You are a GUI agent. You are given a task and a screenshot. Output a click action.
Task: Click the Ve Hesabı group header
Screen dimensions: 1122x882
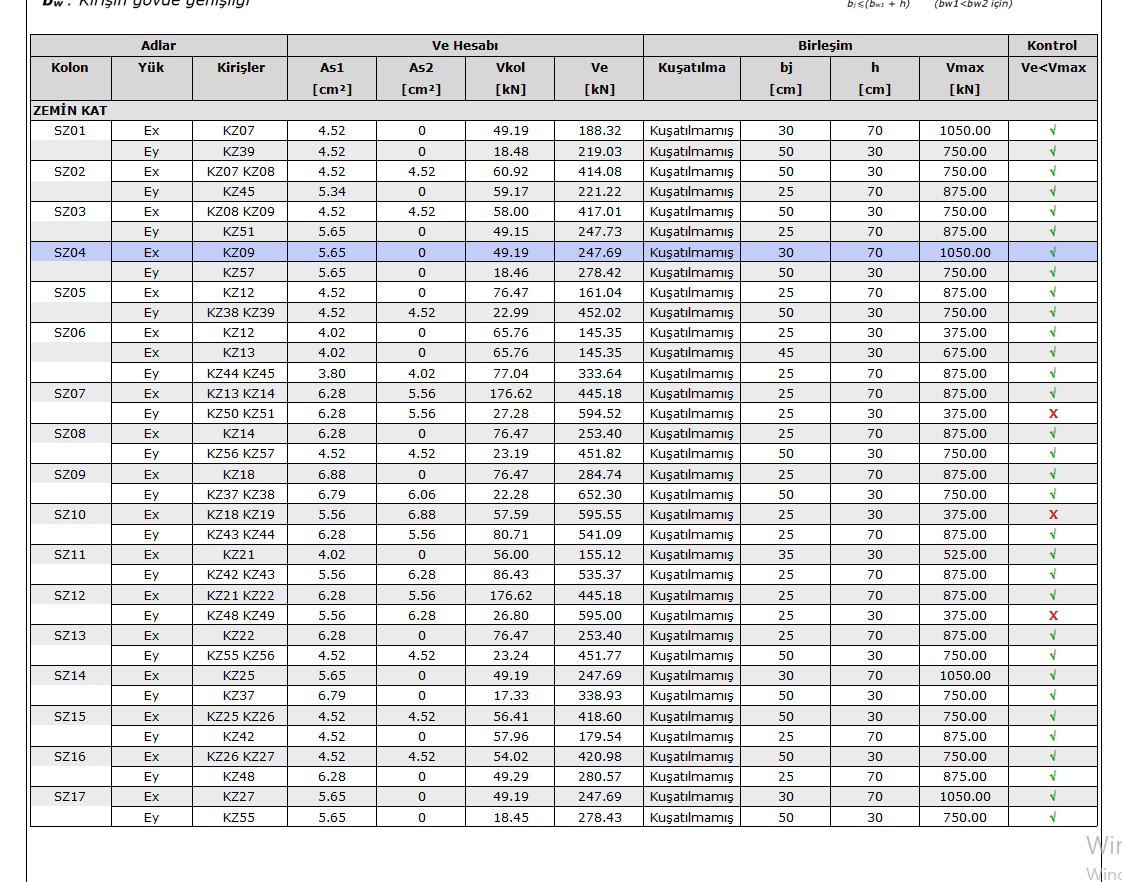(x=465, y=46)
